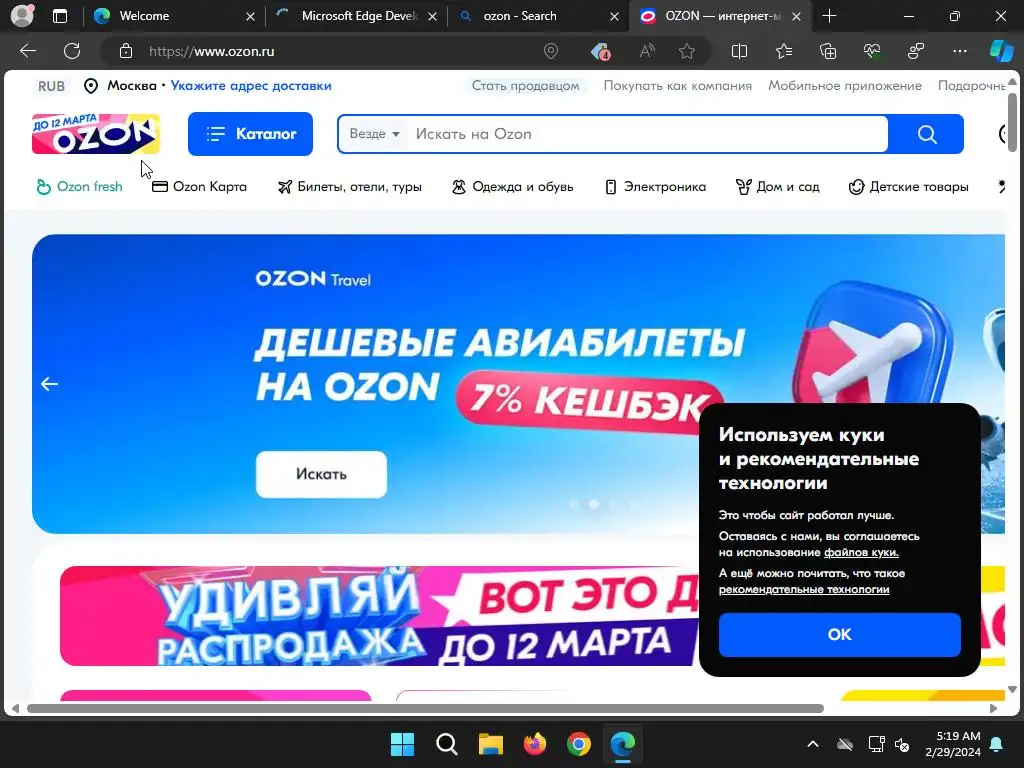This screenshot has width=1024, height=768.
Task: Open Edge Settings and more menu
Action: (x=959, y=51)
